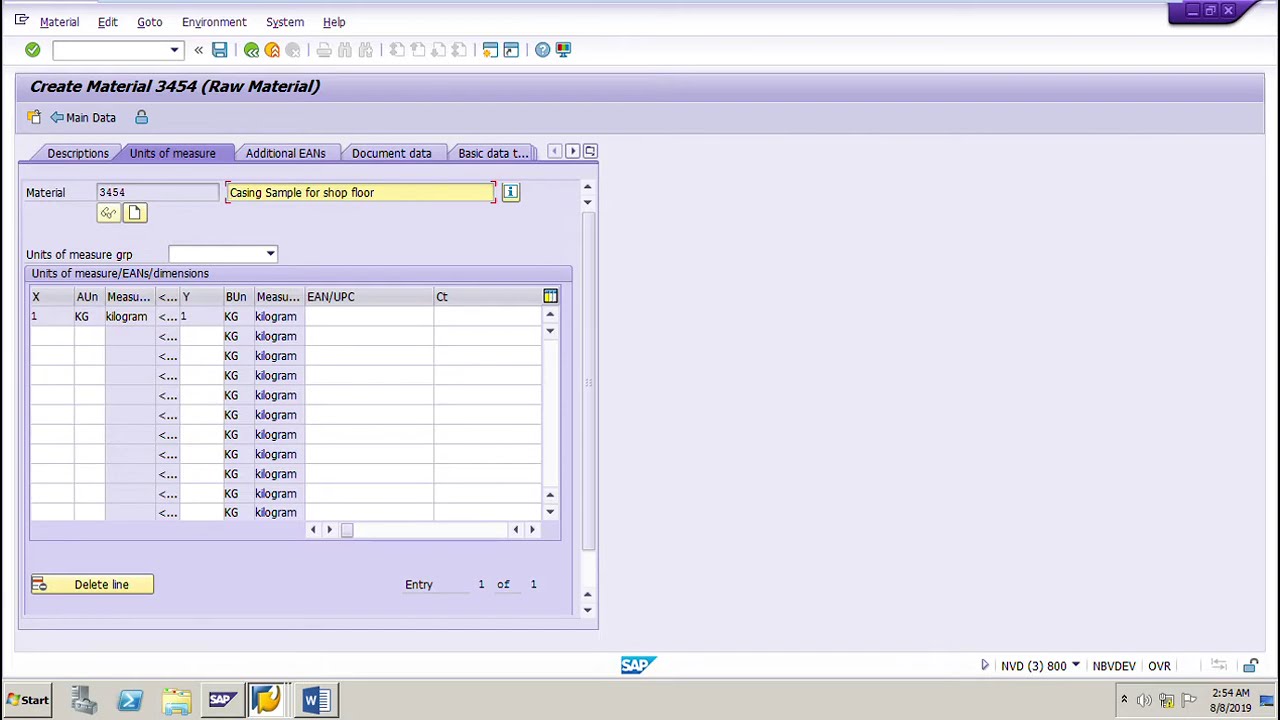Image resolution: width=1280 pixels, height=720 pixels.
Task: Open the Environment menu
Action: click(x=214, y=22)
